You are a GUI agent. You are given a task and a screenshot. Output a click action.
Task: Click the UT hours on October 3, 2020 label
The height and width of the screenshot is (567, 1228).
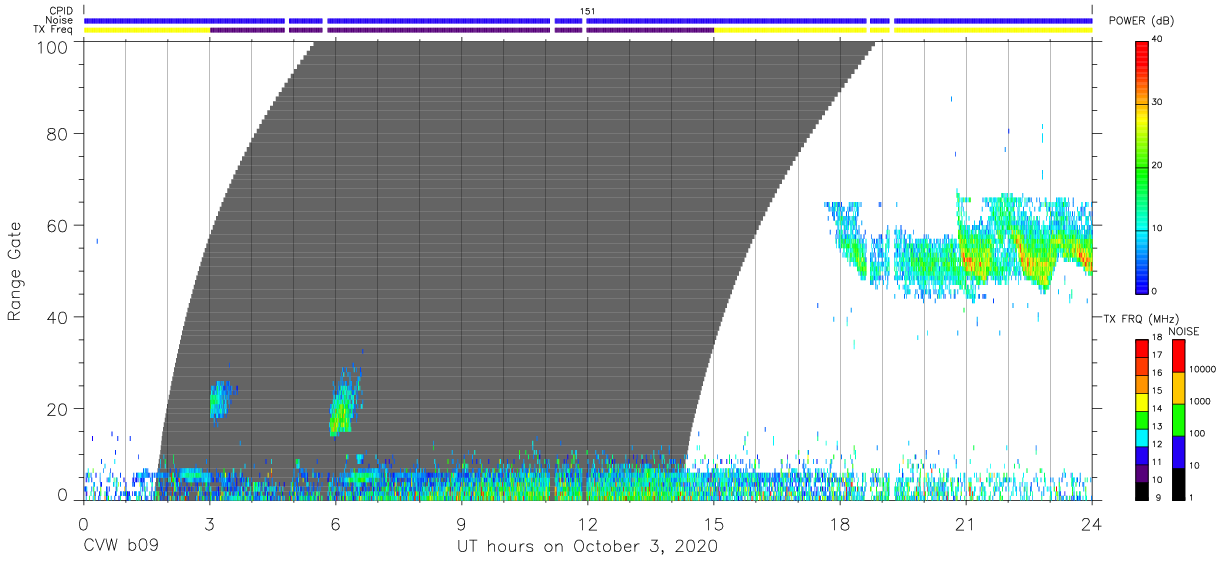(x=588, y=547)
